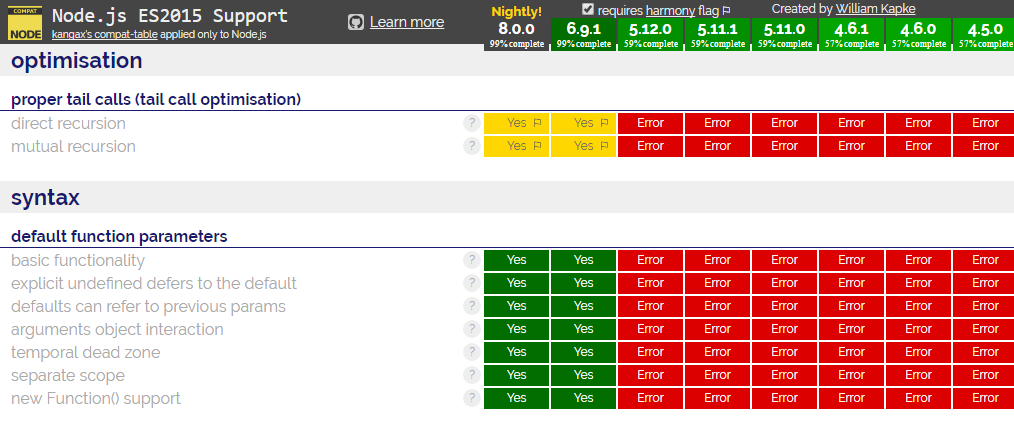
Task: Click Yes cell for arguments object interaction 8.0.0
Action: tap(517, 329)
